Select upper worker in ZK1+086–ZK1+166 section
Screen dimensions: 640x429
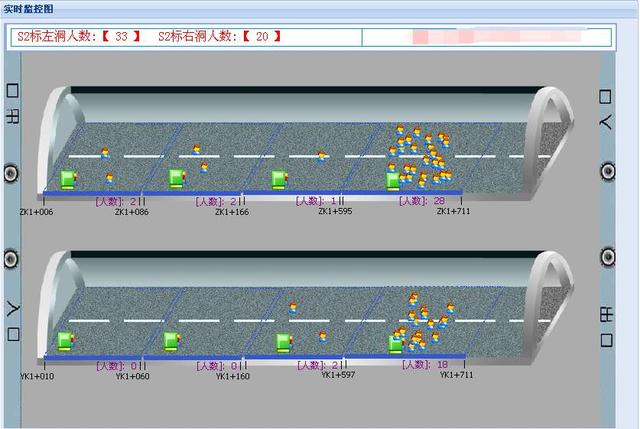[196, 150]
